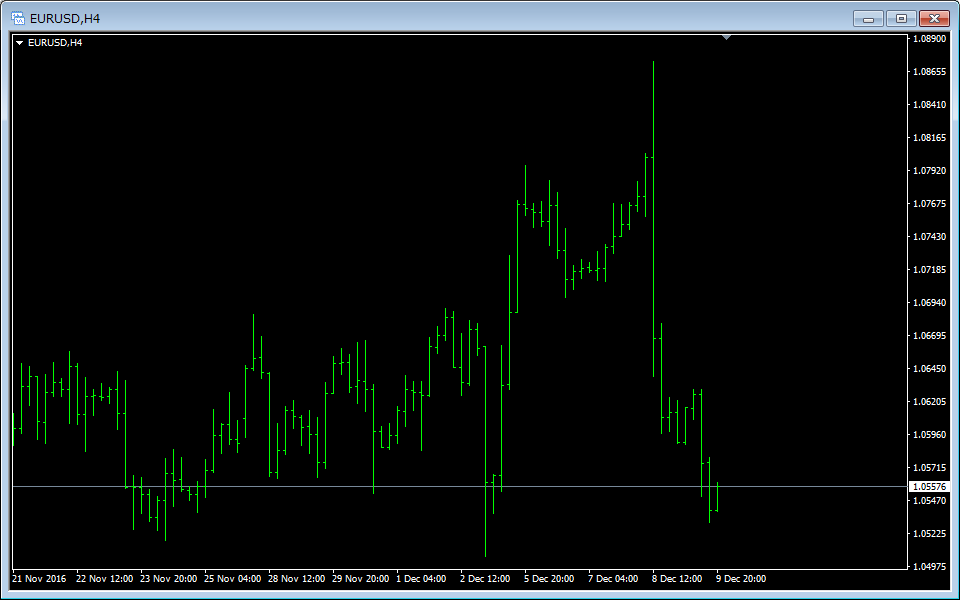Click the price scale value 1.06940

pyautogui.click(x=929, y=302)
